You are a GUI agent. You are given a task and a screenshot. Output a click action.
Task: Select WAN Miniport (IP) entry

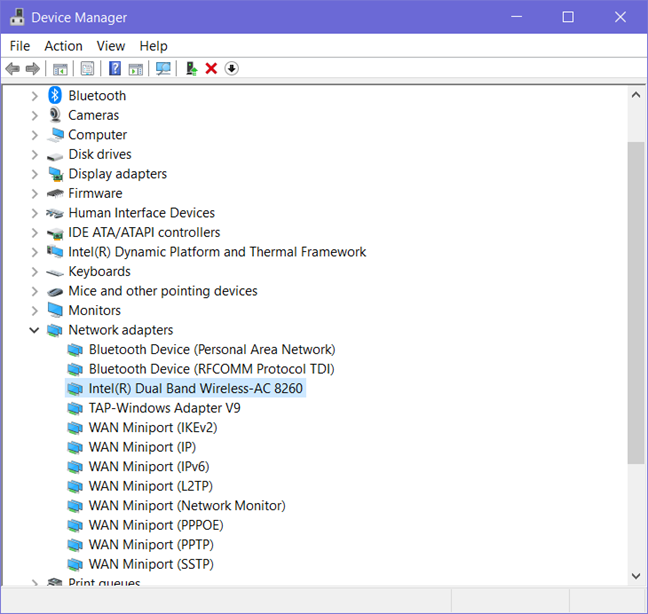(x=142, y=447)
